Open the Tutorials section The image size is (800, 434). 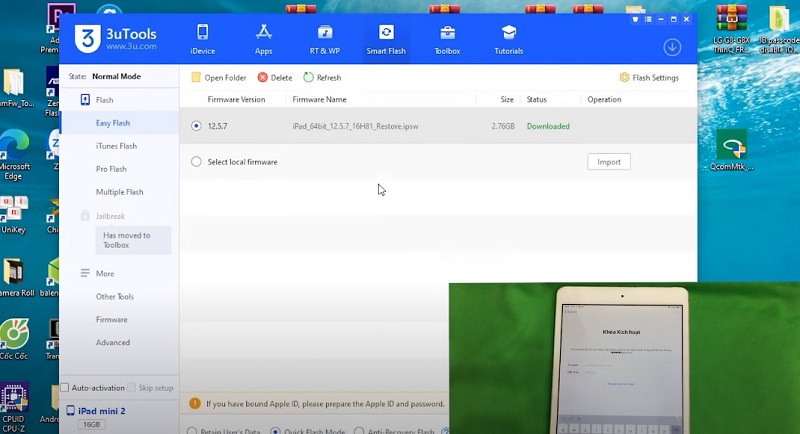(x=509, y=39)
